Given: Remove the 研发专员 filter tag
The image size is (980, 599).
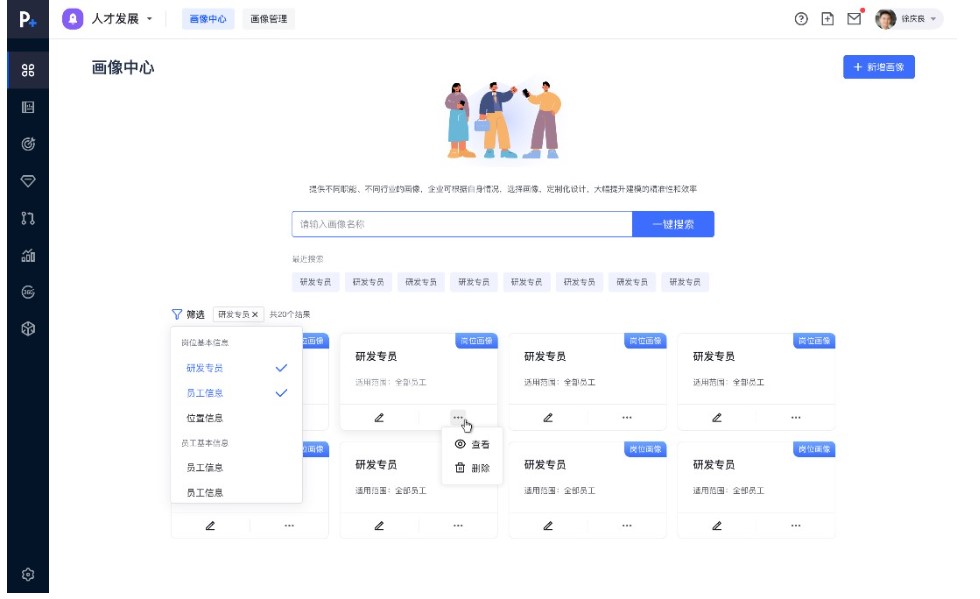Looking at the screenshot, I should (255, 314).
